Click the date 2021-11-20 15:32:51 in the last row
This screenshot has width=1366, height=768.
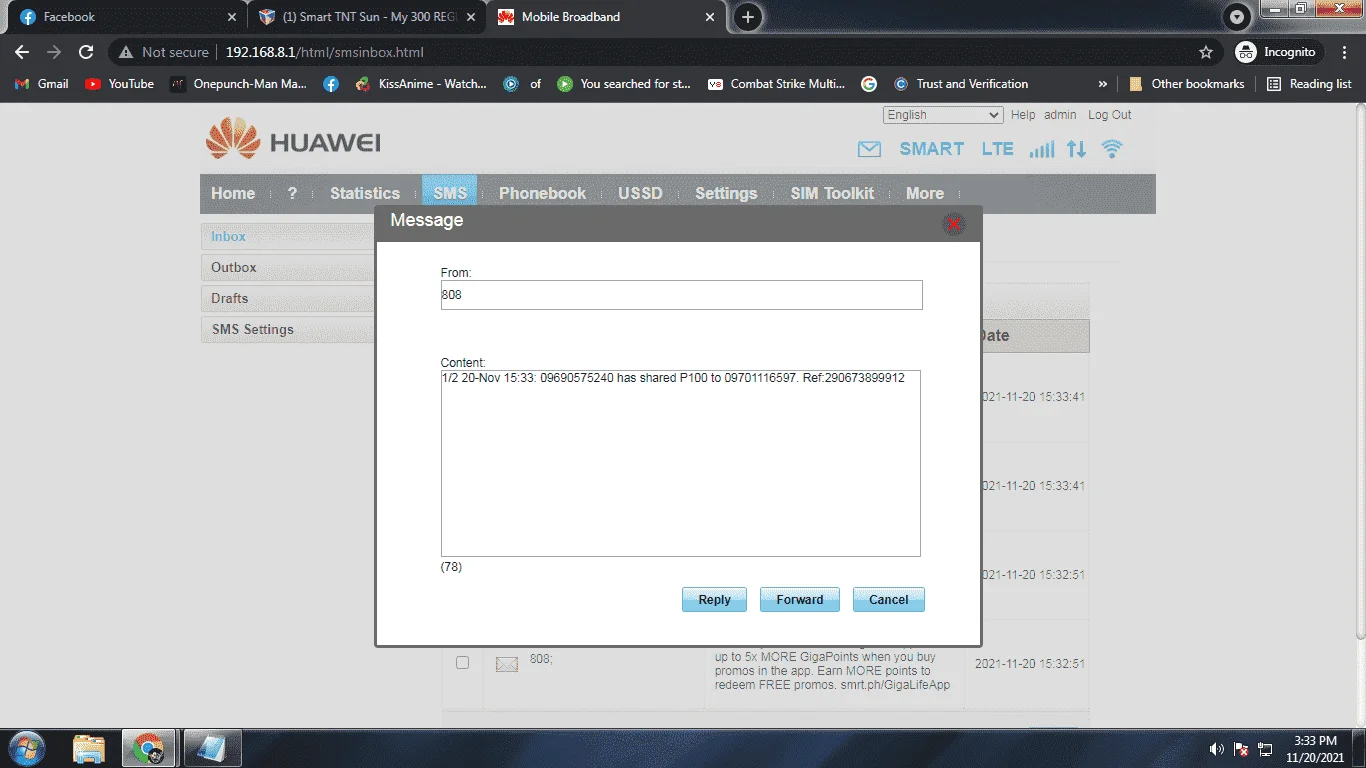click(1030, 664)
